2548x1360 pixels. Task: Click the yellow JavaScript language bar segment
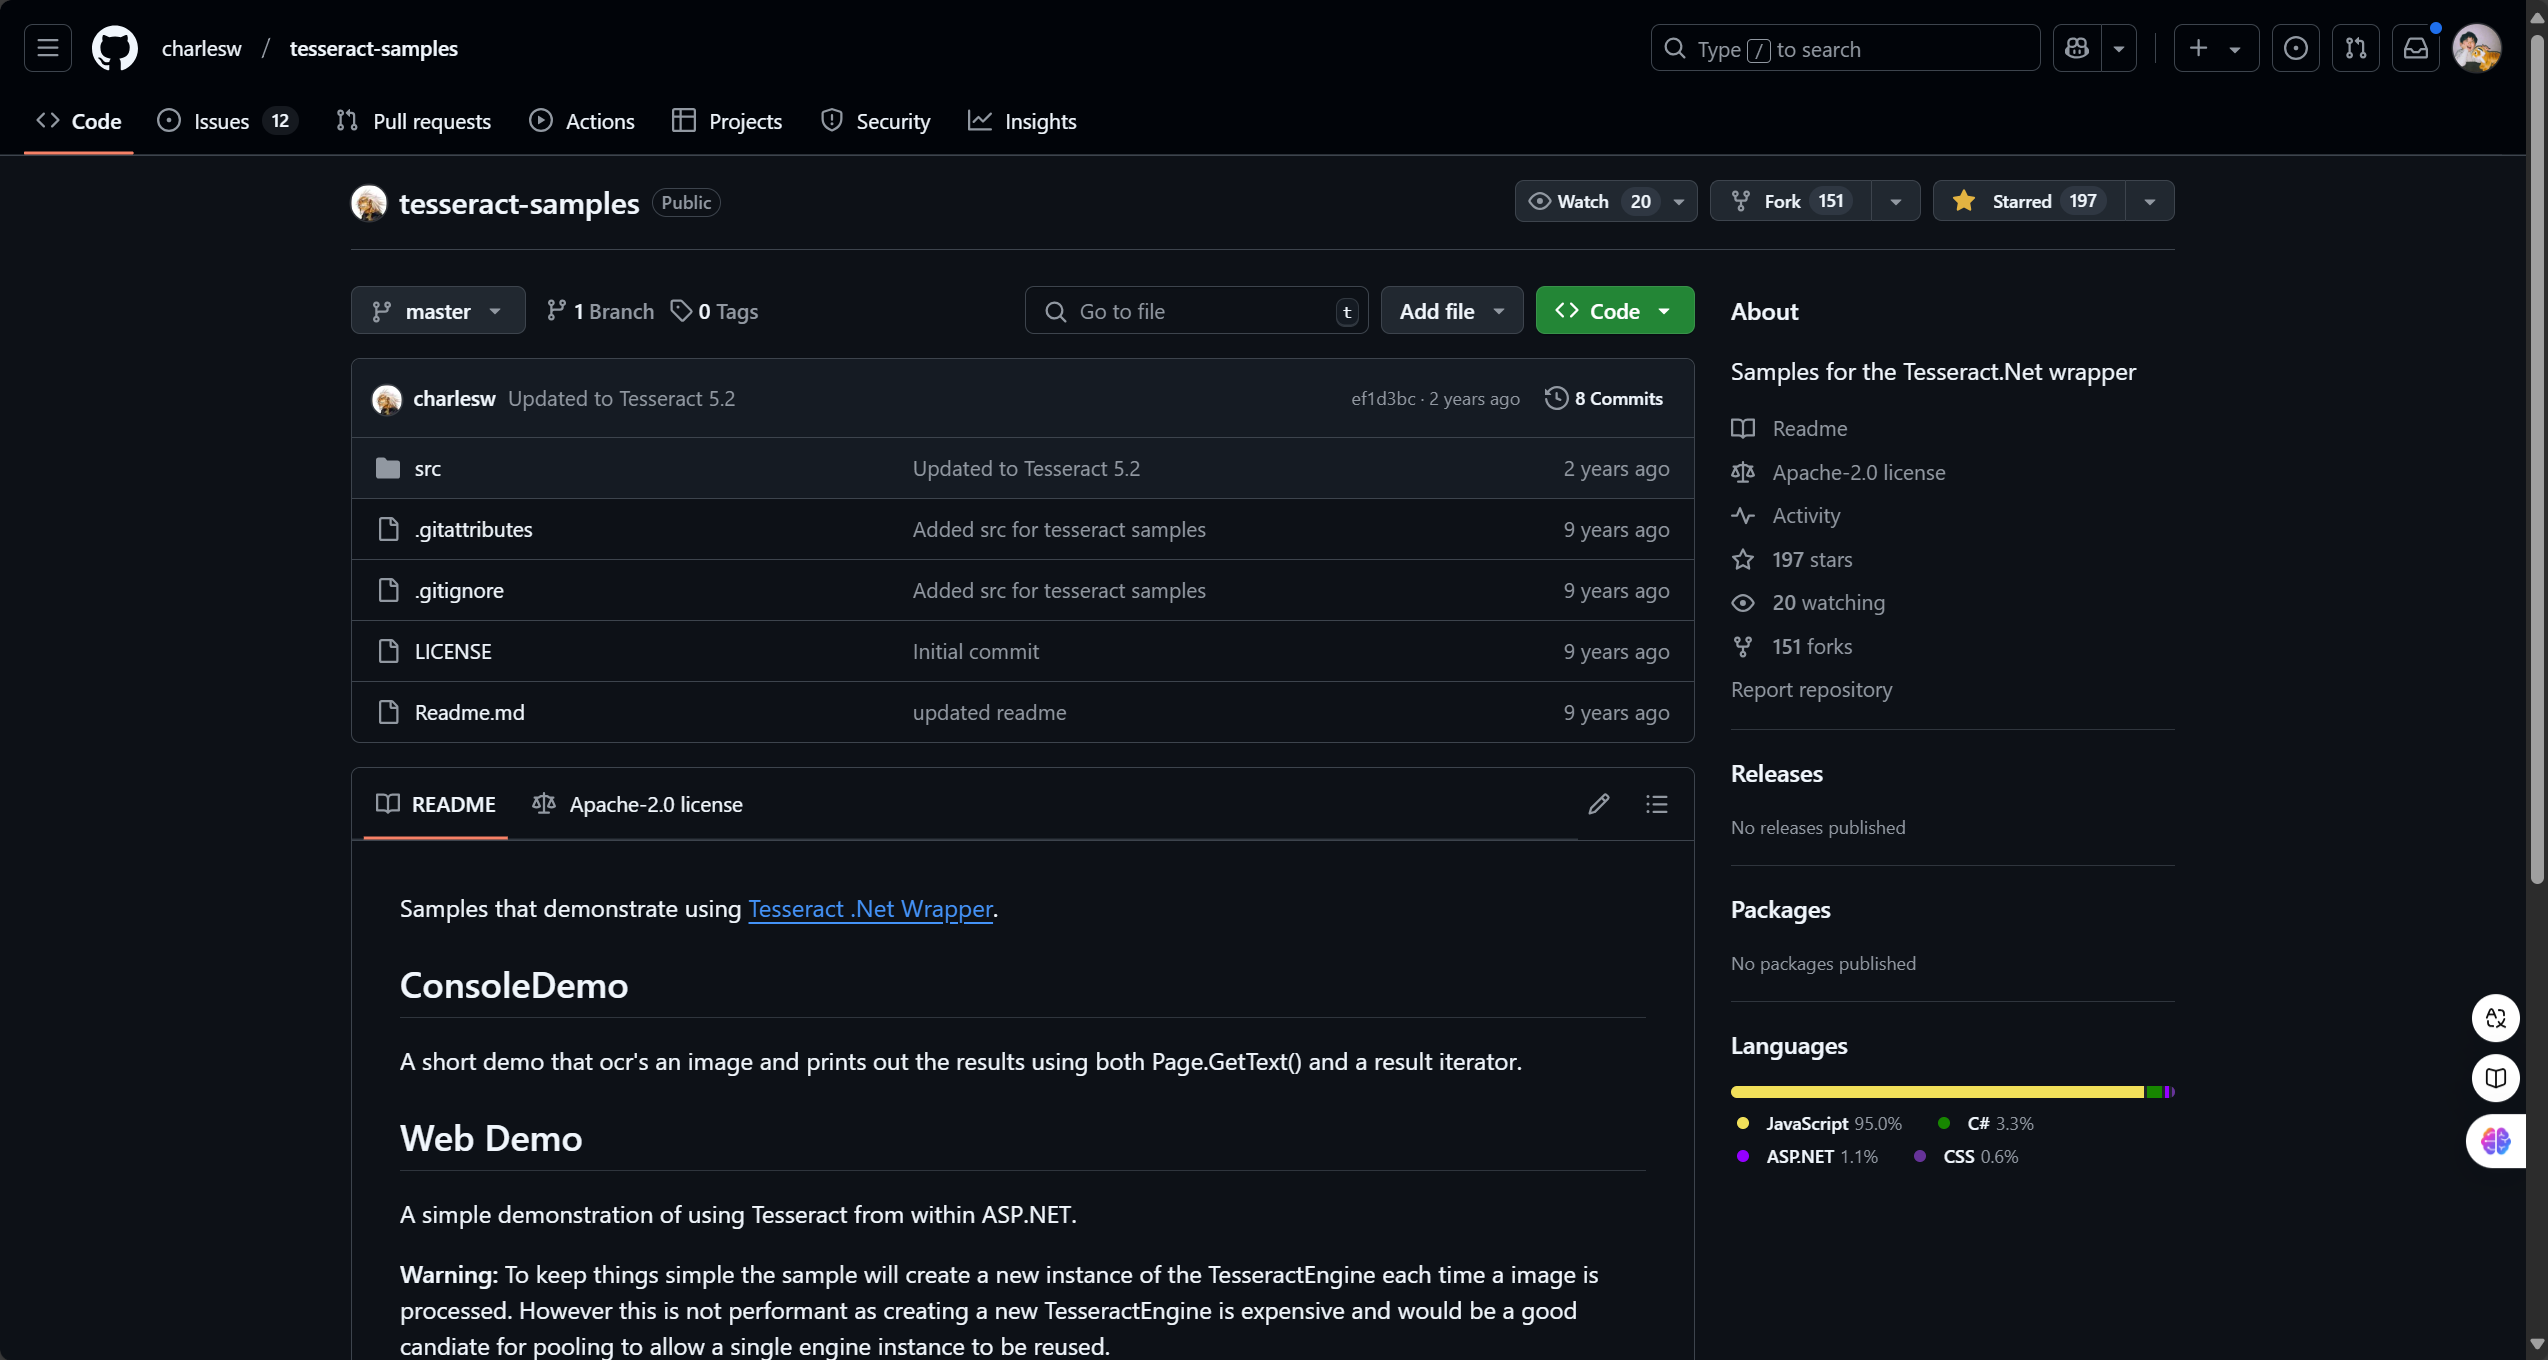coord(1937,1092)
